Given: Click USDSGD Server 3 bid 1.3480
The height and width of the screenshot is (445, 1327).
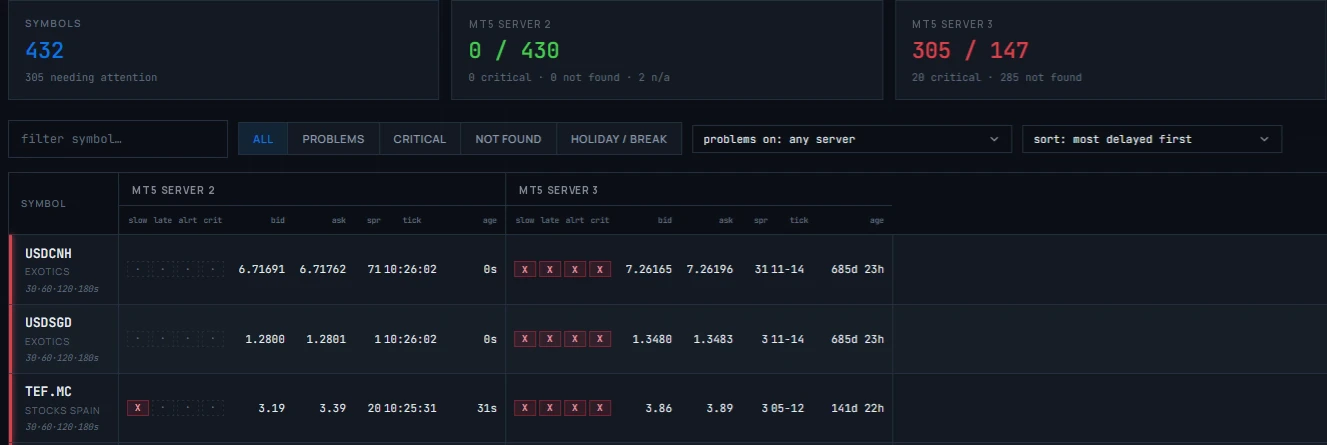Looking at the screenshot, I should pyautogui.click(x=652, y=339).
